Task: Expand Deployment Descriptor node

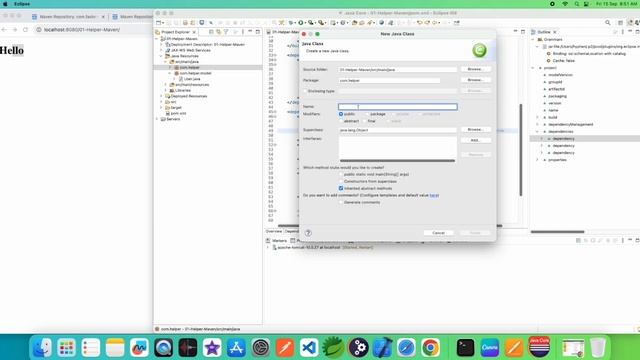Action: [162, 44]
